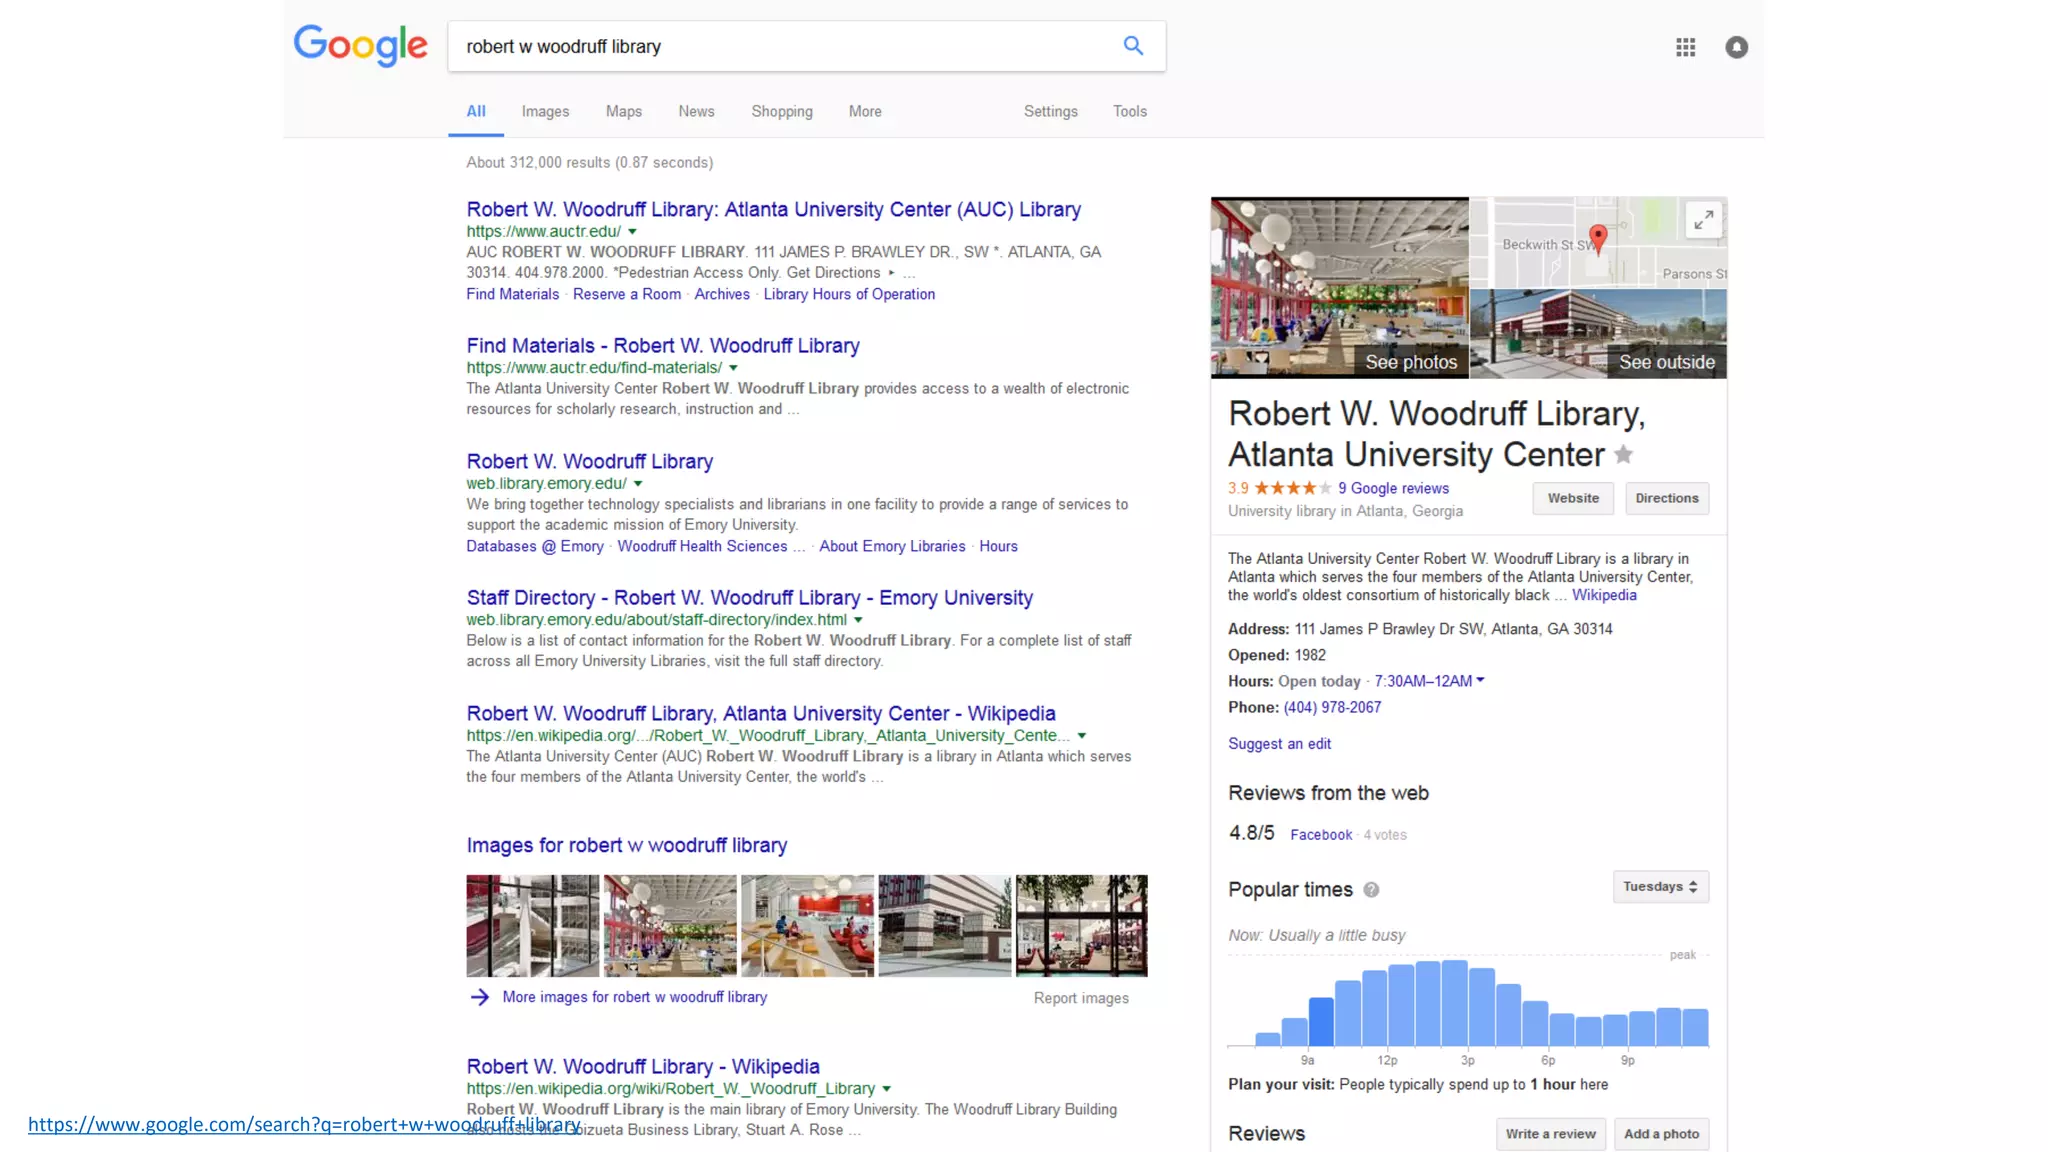The width and height of the screenshot is (2048, 1152).
Task: Open the Facebook reviews link
Action: coord(1321,835)
